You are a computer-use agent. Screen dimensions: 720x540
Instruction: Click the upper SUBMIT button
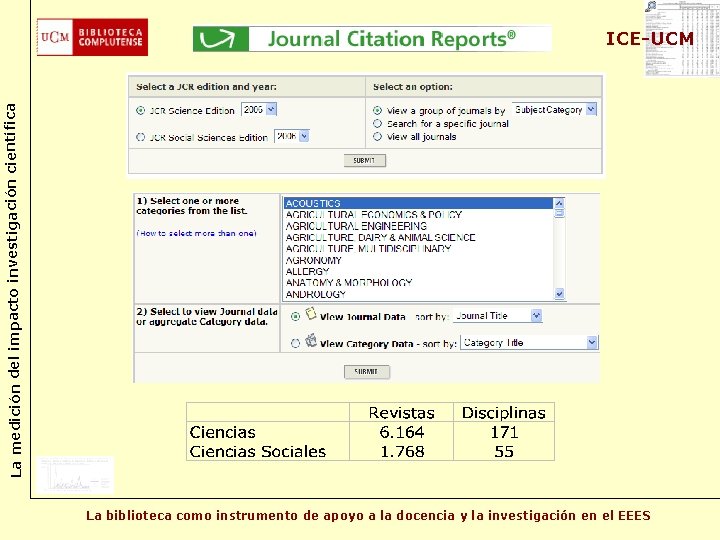(365, 160)
